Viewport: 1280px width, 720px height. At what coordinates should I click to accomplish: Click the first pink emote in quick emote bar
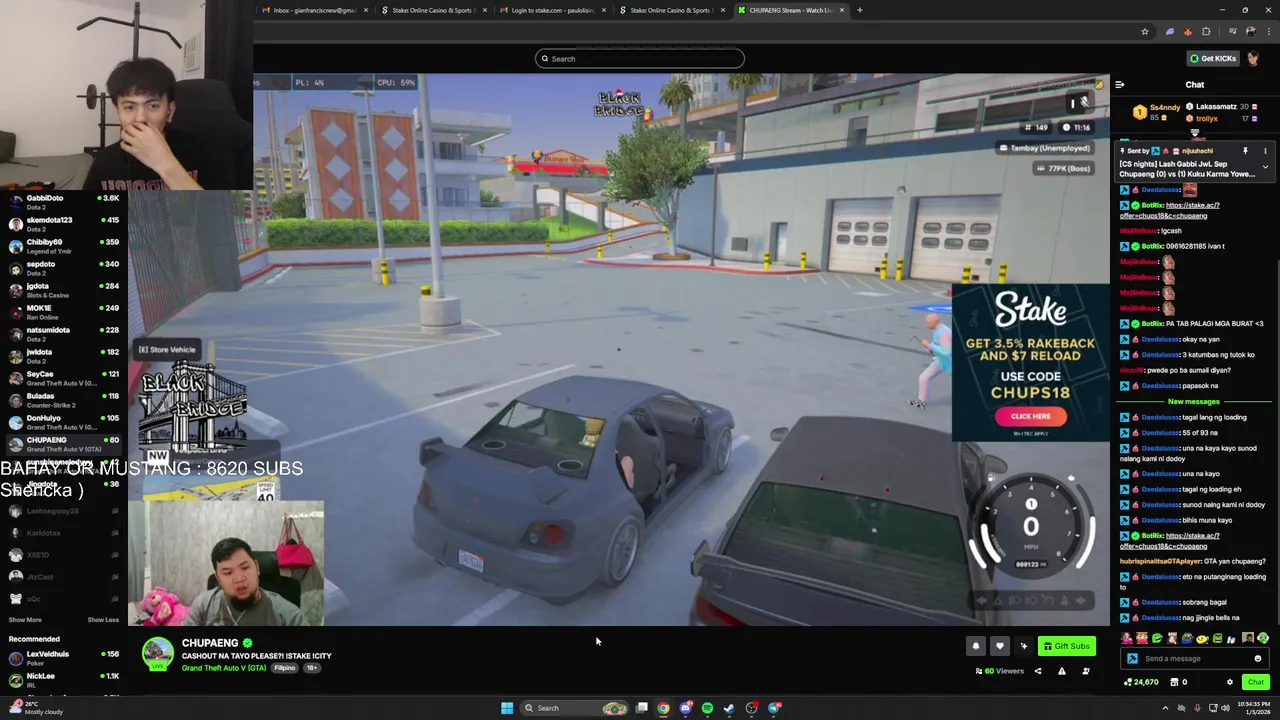point(1127,638)
